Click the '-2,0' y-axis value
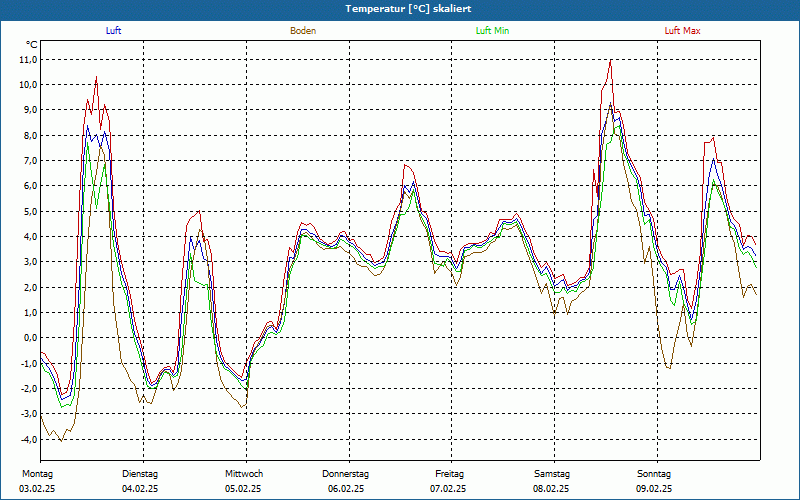Image resolution: width=800 pixels, height=500 pixels. [29, 388]
